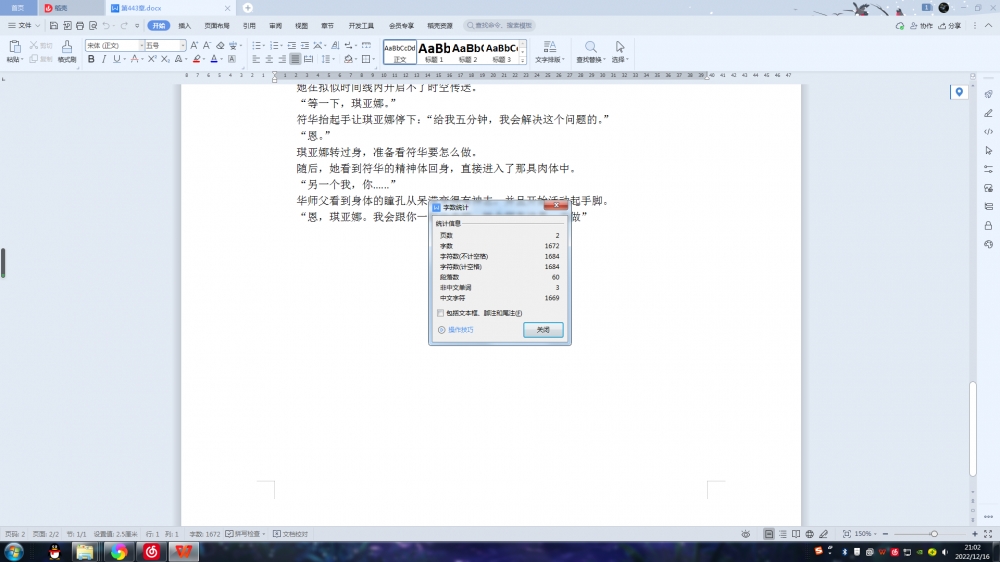Toggle Italic formatting
Viewport: 1000px width, 562px height.
[x=104, y=59]
